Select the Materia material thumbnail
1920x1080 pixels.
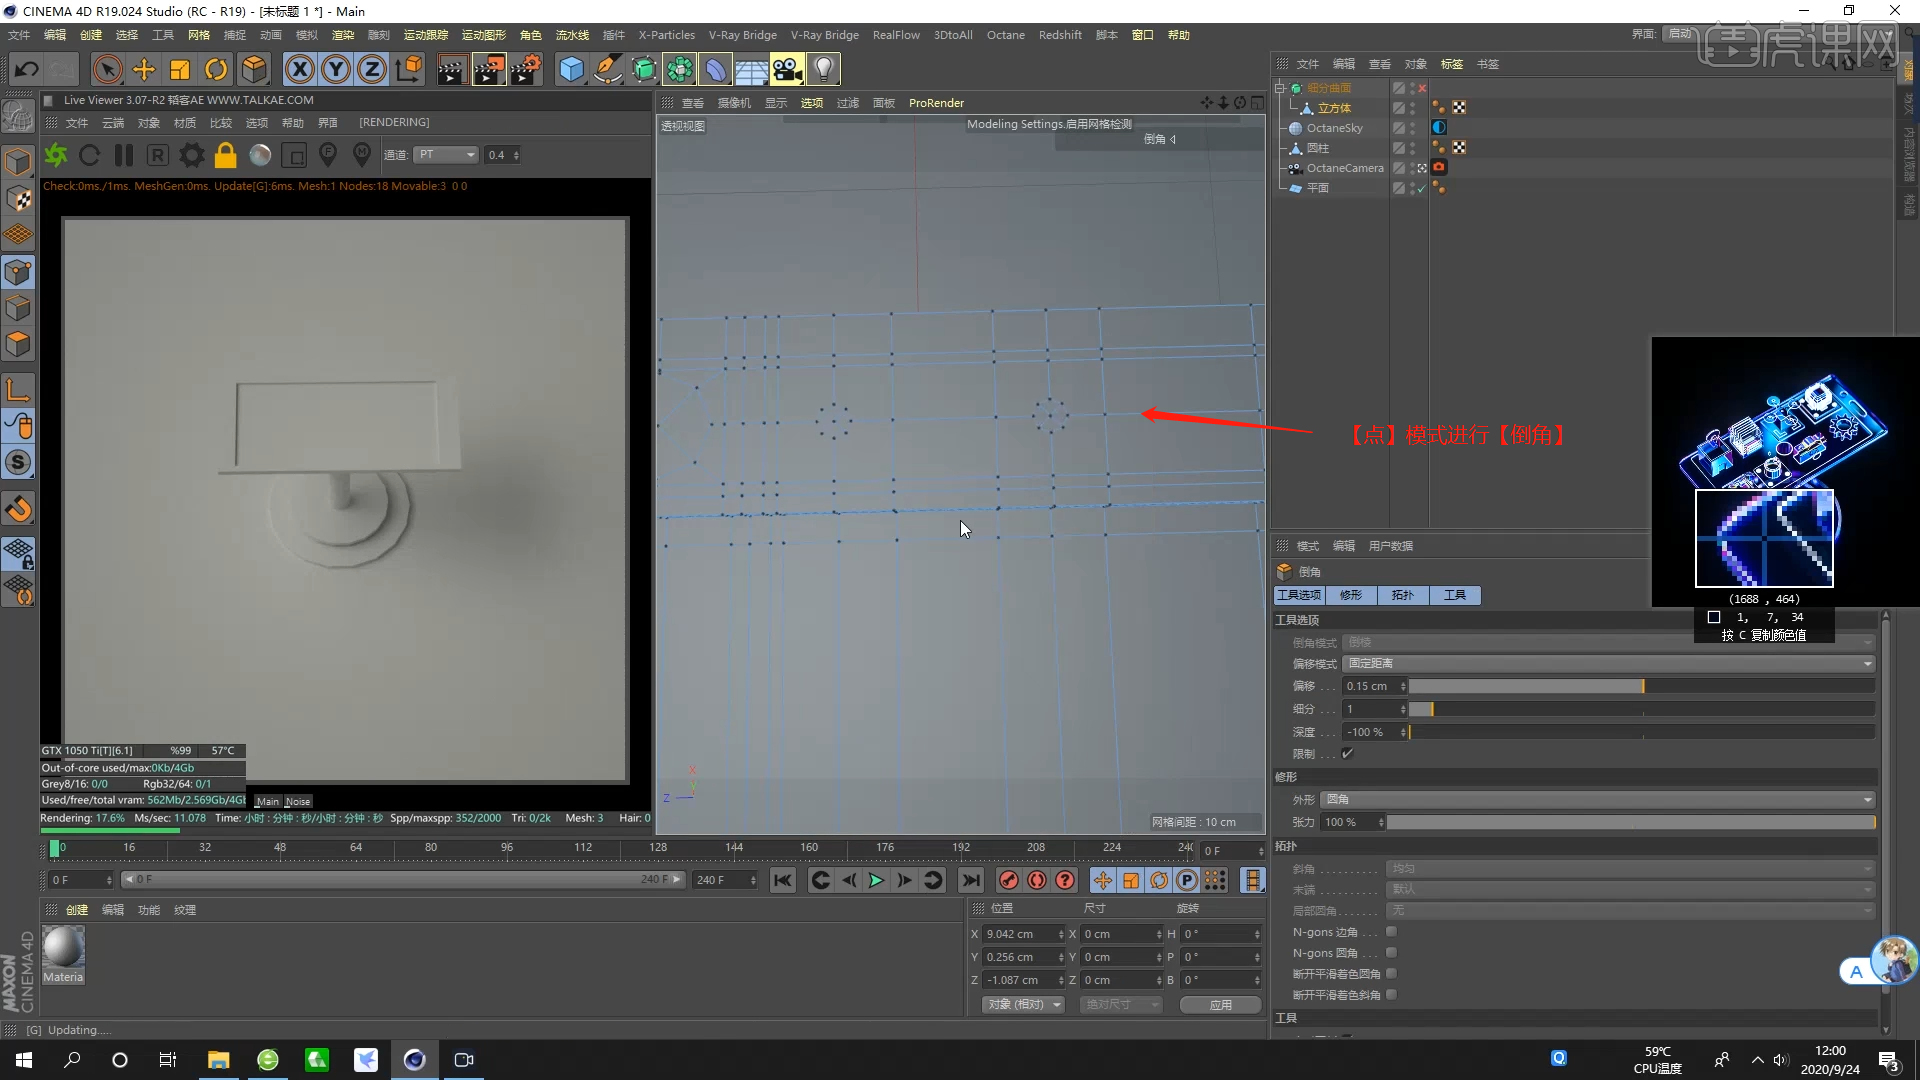pyautogui.click(x=63, y=955)
